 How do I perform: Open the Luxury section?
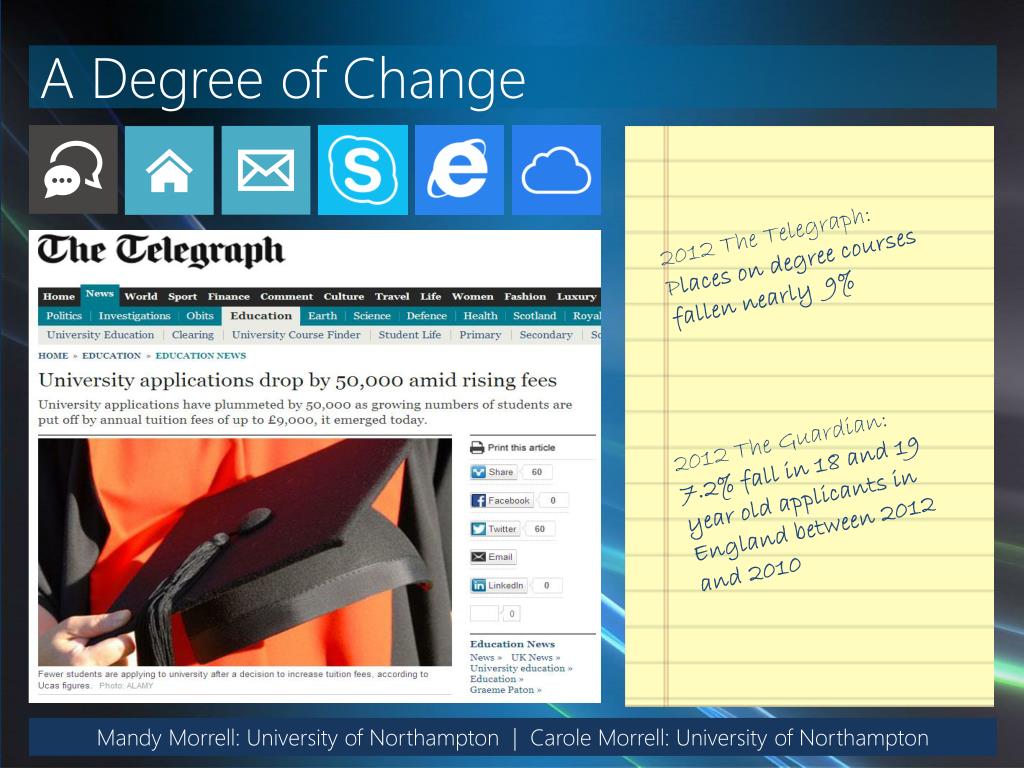[x=576, y=296]
